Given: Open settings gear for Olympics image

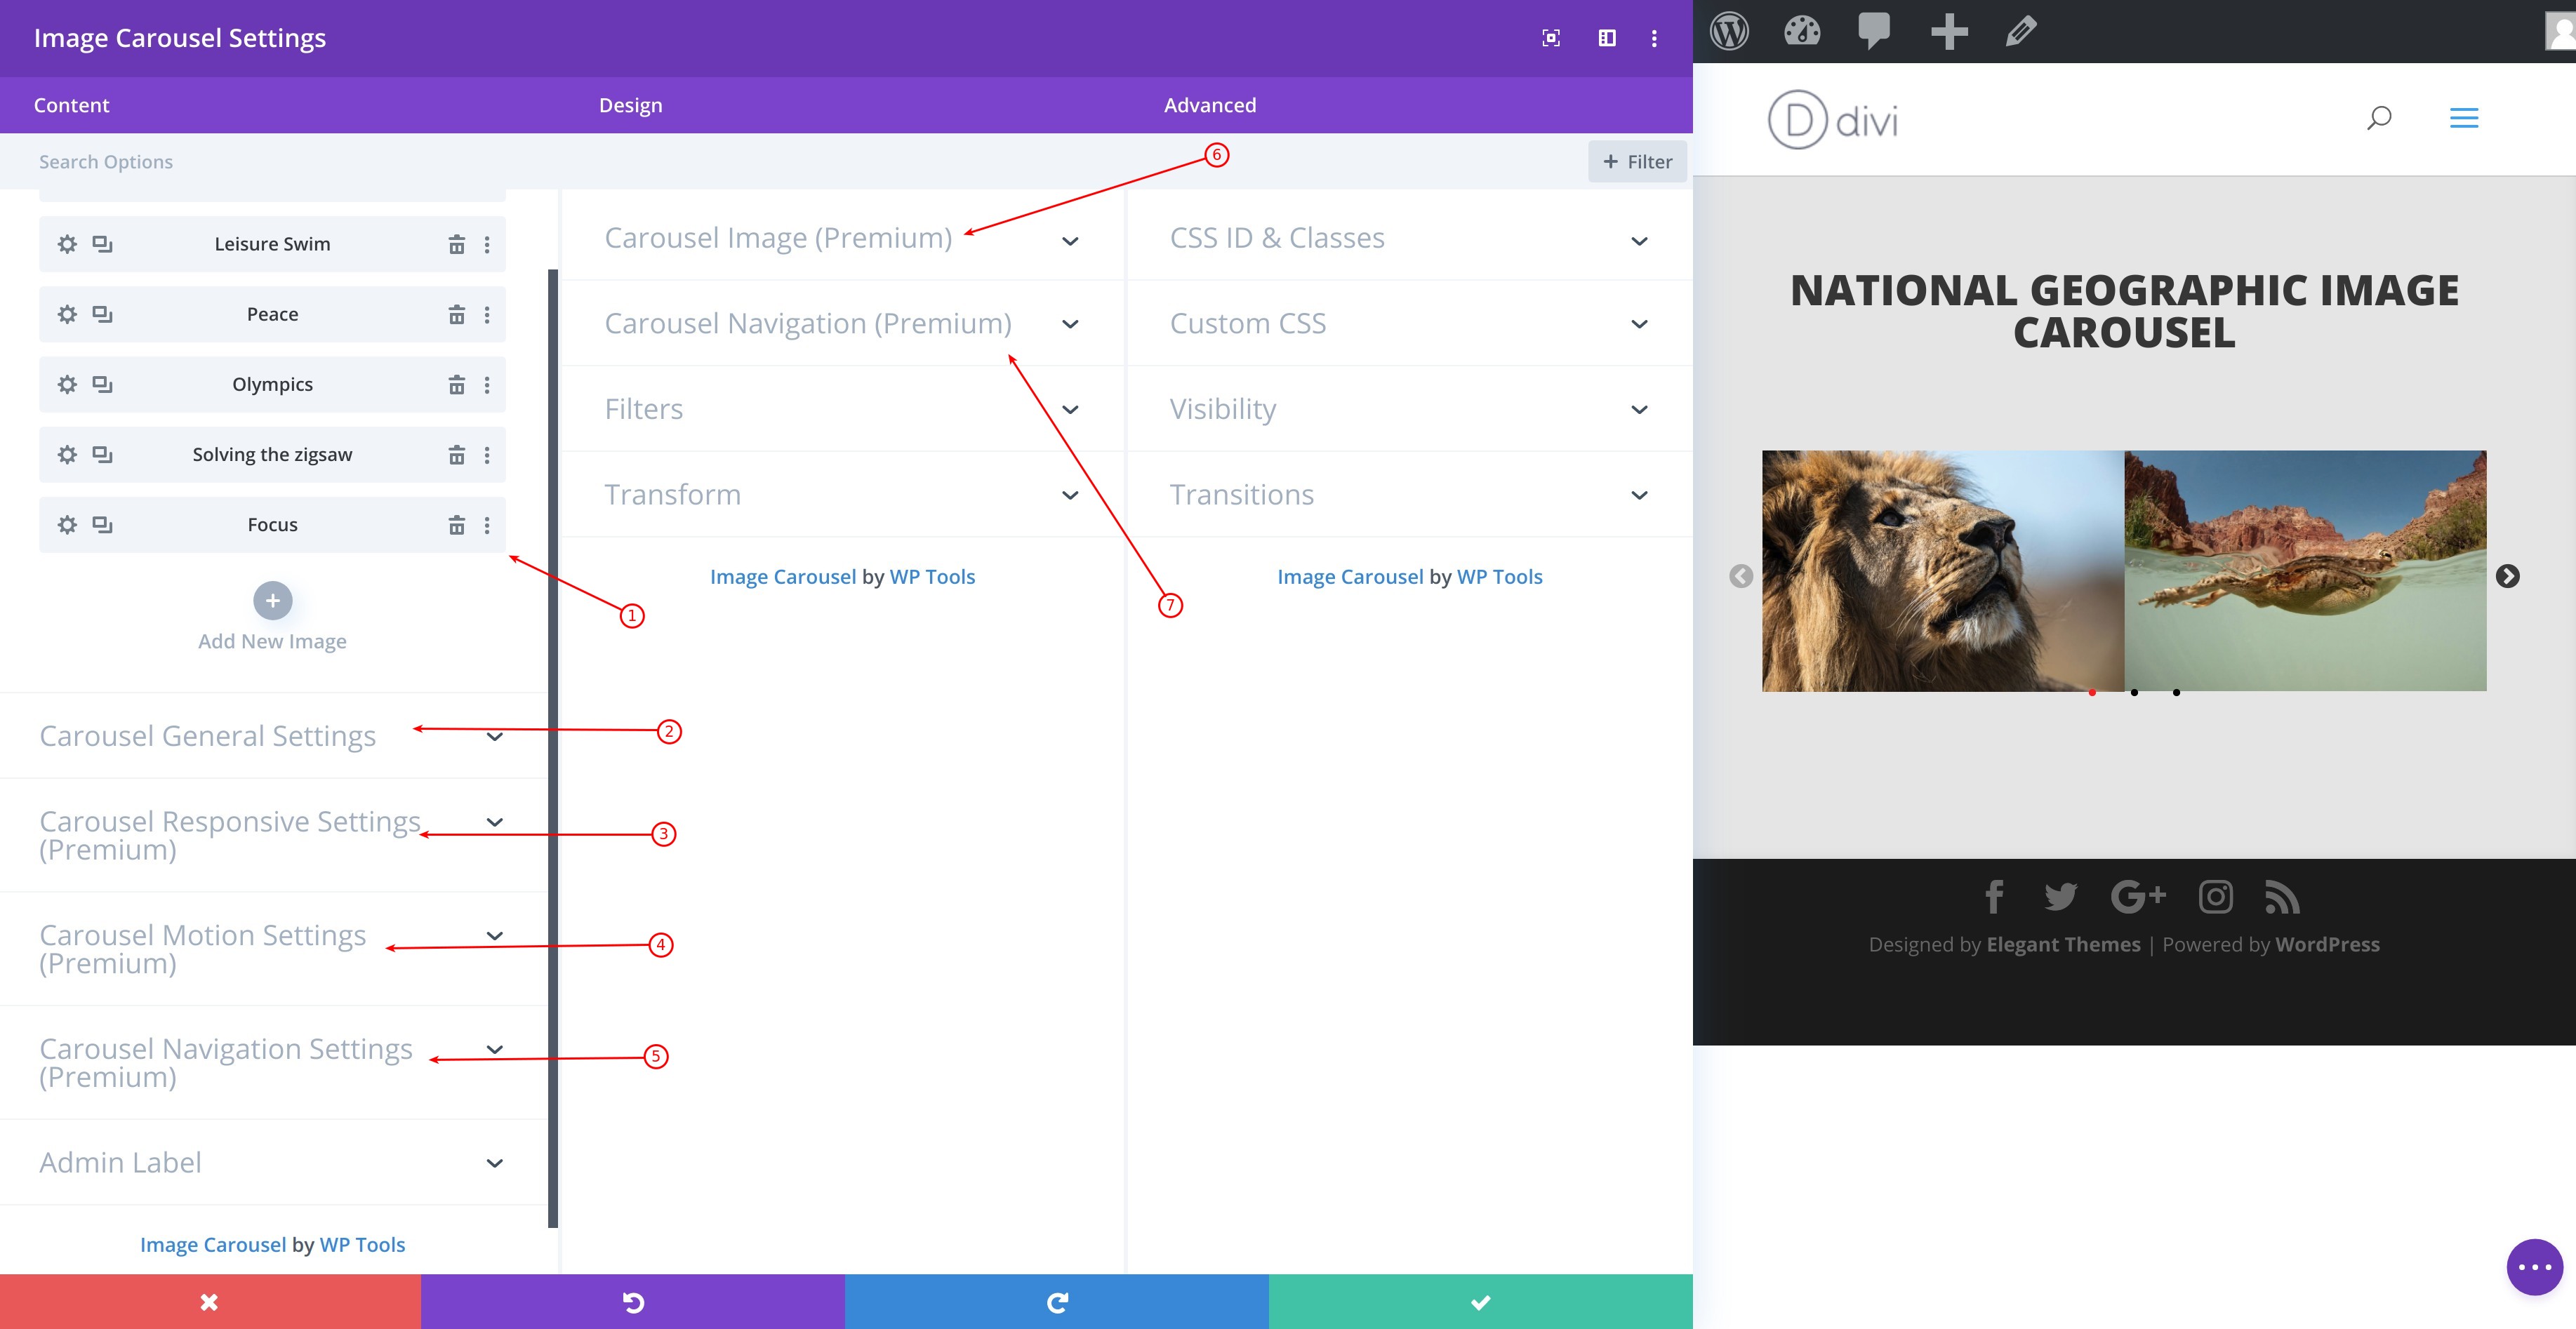Looking at the screenshot, I should (67, 384).
